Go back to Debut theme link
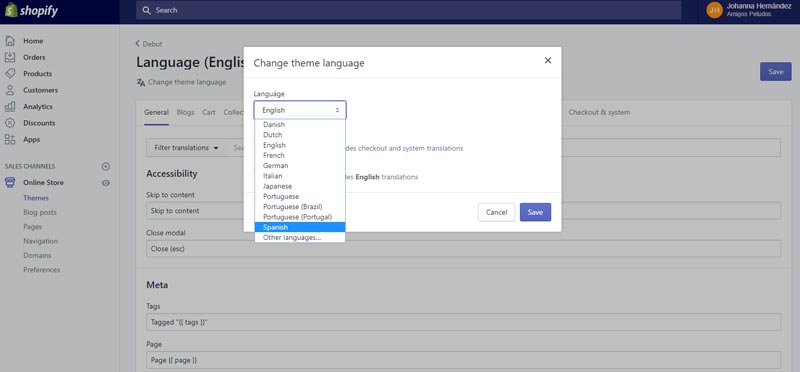 click(149, 44)
